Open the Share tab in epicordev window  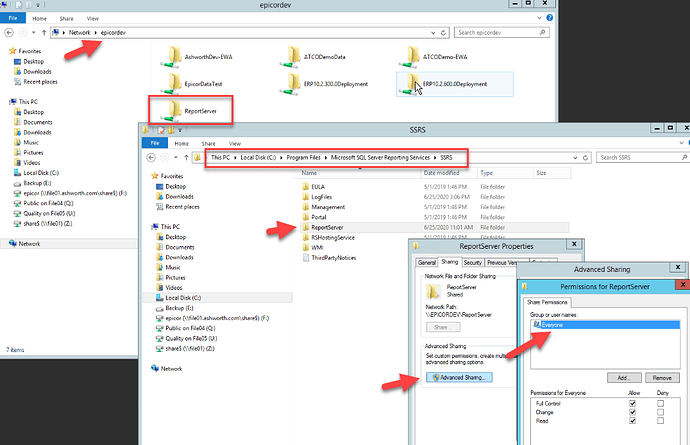(66, 18)
